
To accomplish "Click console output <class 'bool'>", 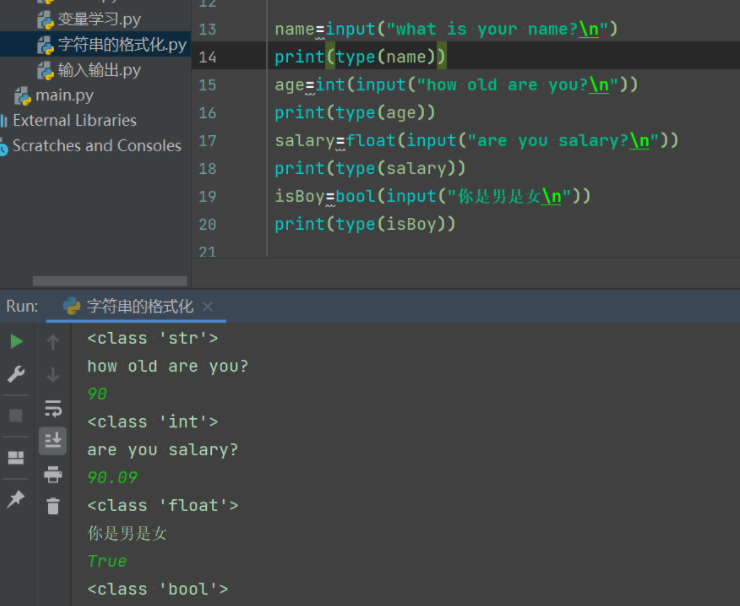I will pyautogui.click(x=158, y=589).
